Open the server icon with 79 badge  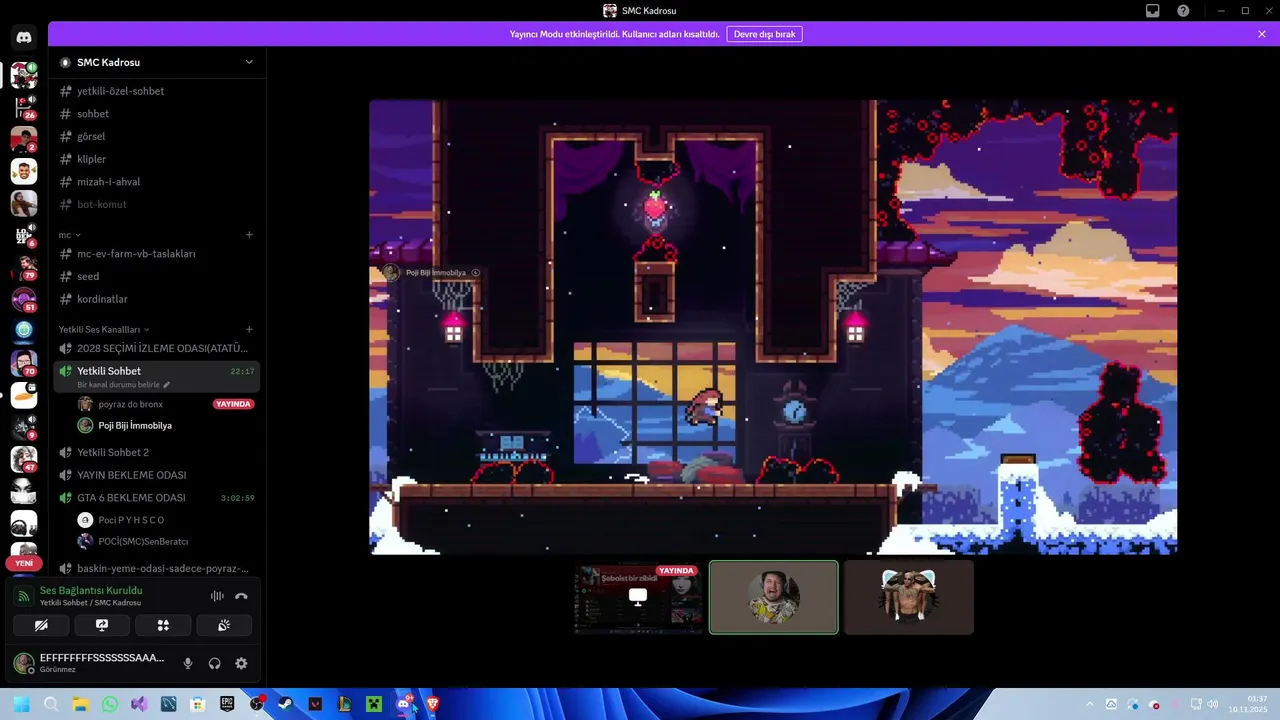(24, 267)
